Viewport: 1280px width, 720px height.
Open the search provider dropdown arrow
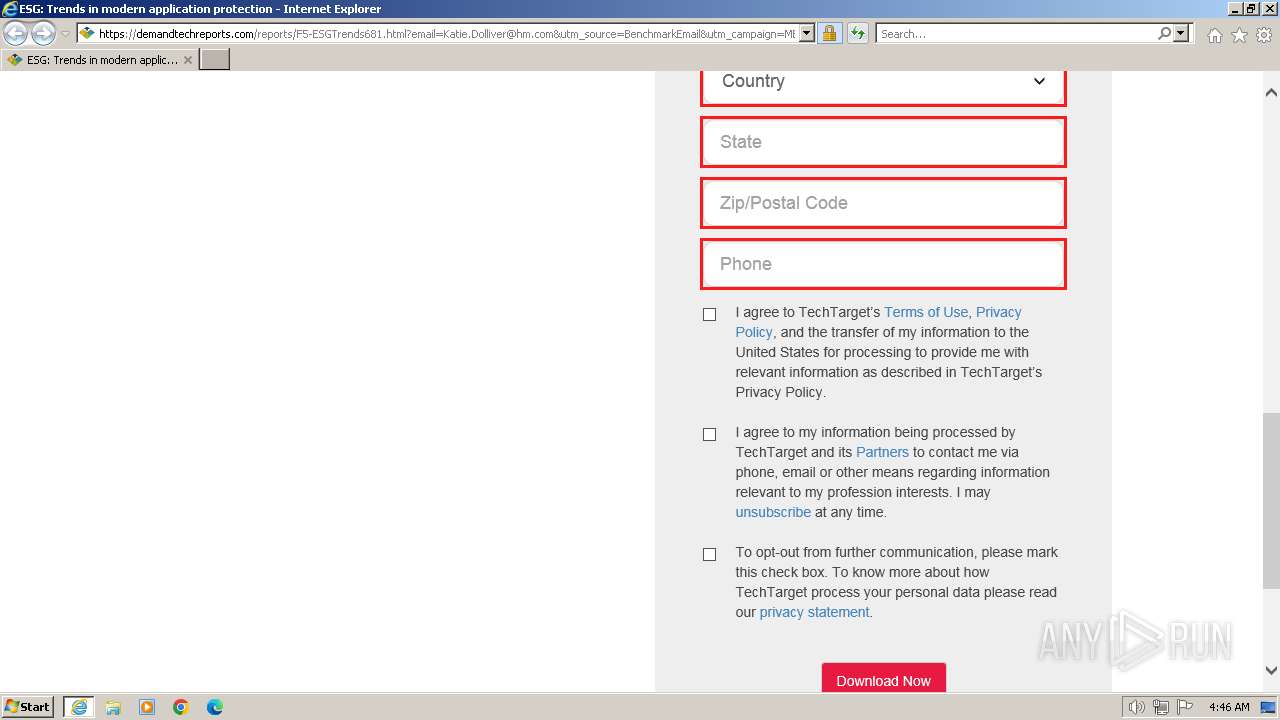[1181, 34]
